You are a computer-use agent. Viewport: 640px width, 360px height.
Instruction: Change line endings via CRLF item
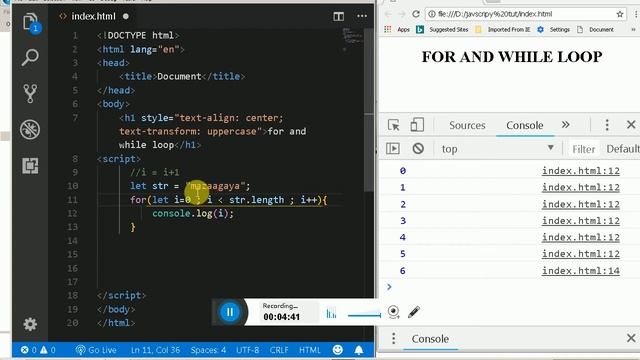(x=279, y=350)
